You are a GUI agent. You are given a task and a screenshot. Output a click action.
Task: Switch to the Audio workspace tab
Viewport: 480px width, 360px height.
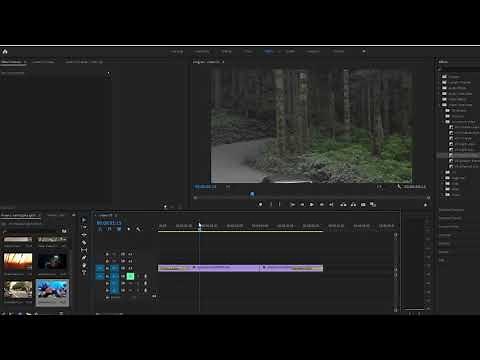(x=290, y=51)
